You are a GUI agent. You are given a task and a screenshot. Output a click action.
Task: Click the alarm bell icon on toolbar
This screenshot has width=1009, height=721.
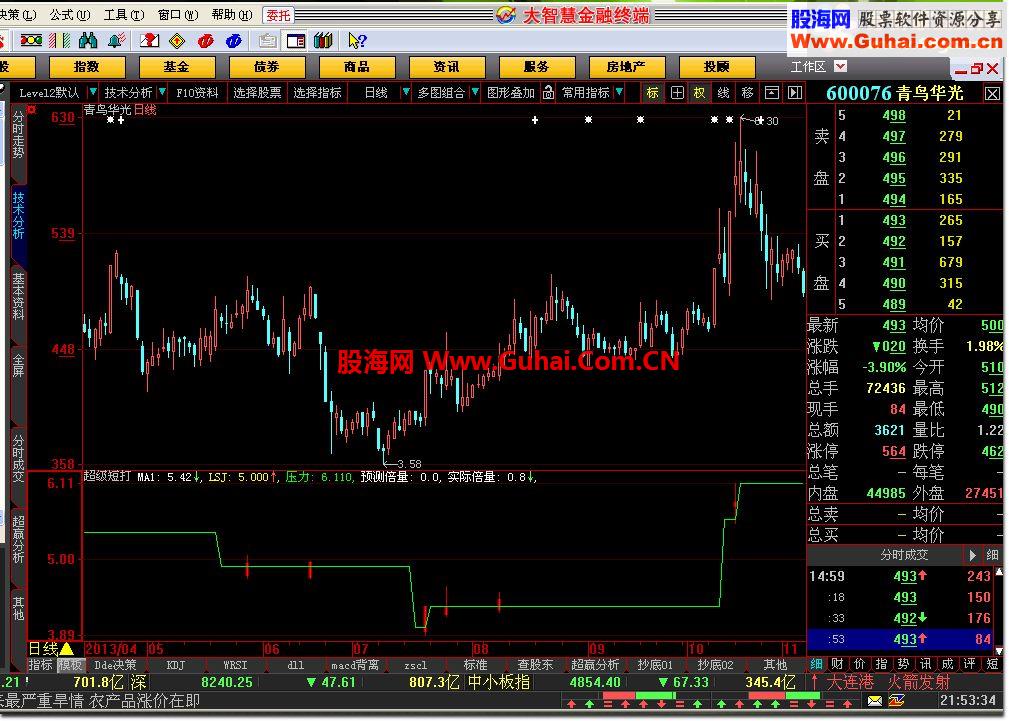pos(114,42)
